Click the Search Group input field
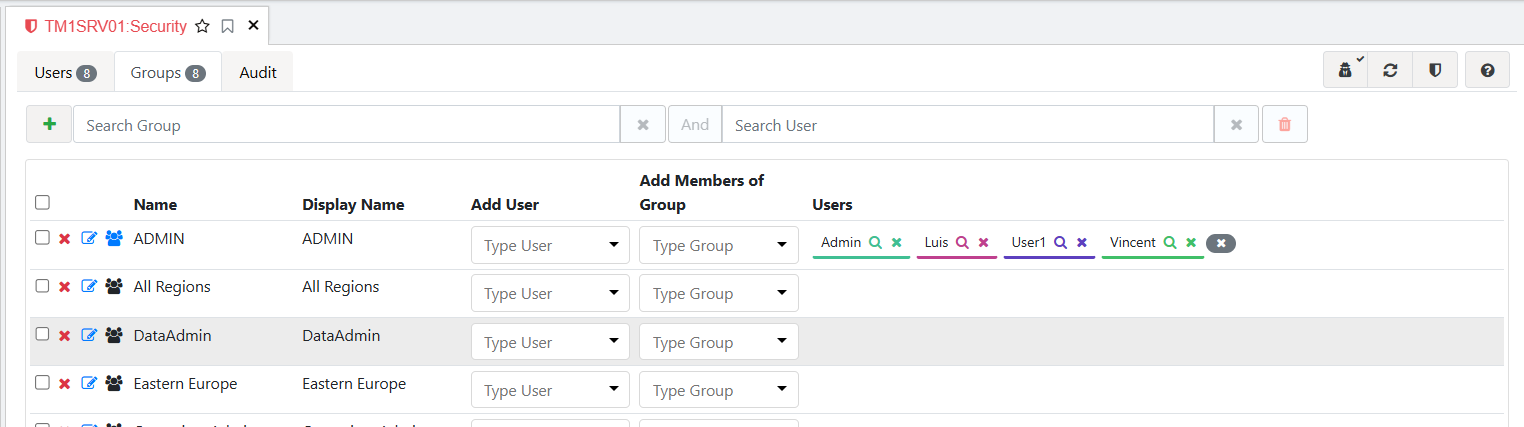The width and height of the screenshot is (1524, 427). [x=346, y=125]
